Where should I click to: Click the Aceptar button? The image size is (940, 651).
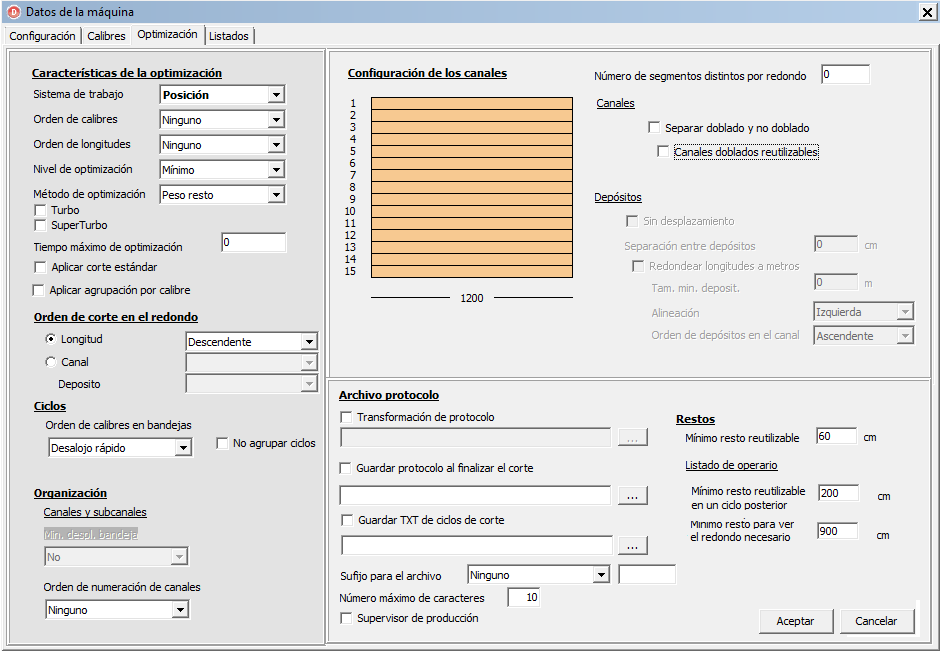796,621
